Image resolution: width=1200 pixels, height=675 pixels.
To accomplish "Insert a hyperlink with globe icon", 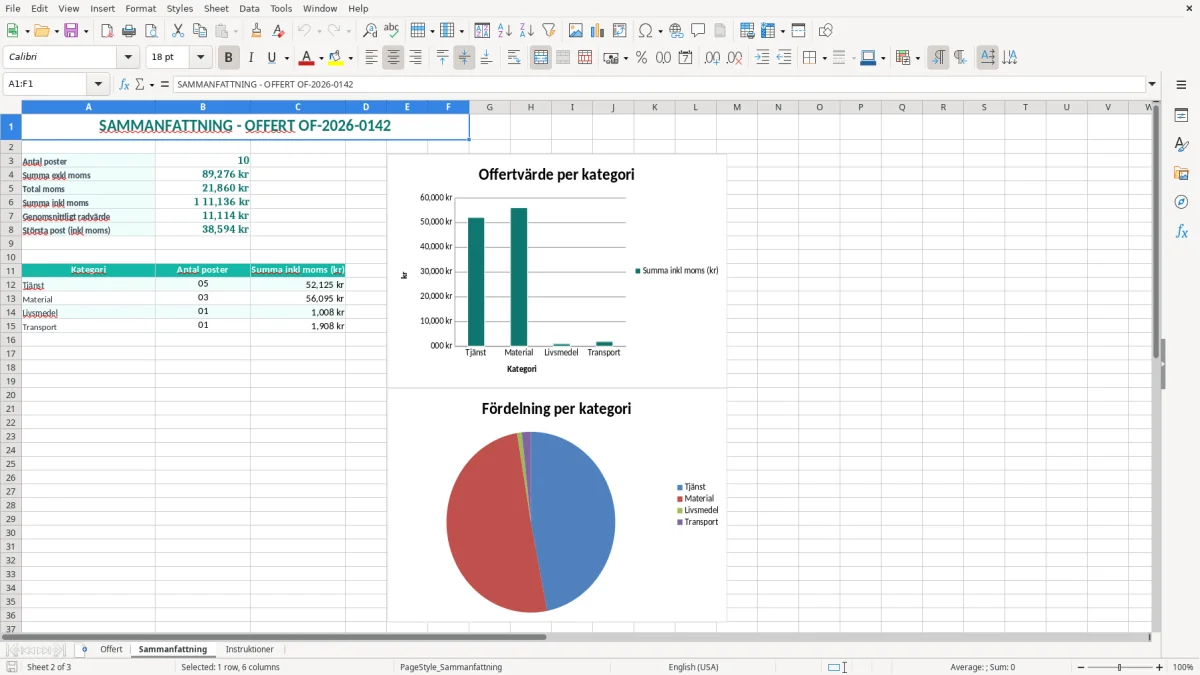I will coord(676,31).
